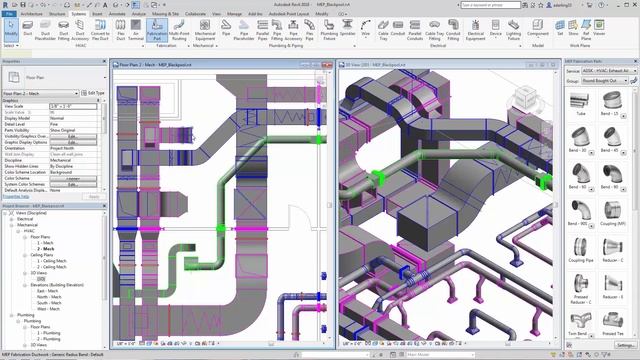The height and width of the screenshot is (360, 640).
Task: Collapse the Mechanical node in Project Browser
Action: point(11,225)
